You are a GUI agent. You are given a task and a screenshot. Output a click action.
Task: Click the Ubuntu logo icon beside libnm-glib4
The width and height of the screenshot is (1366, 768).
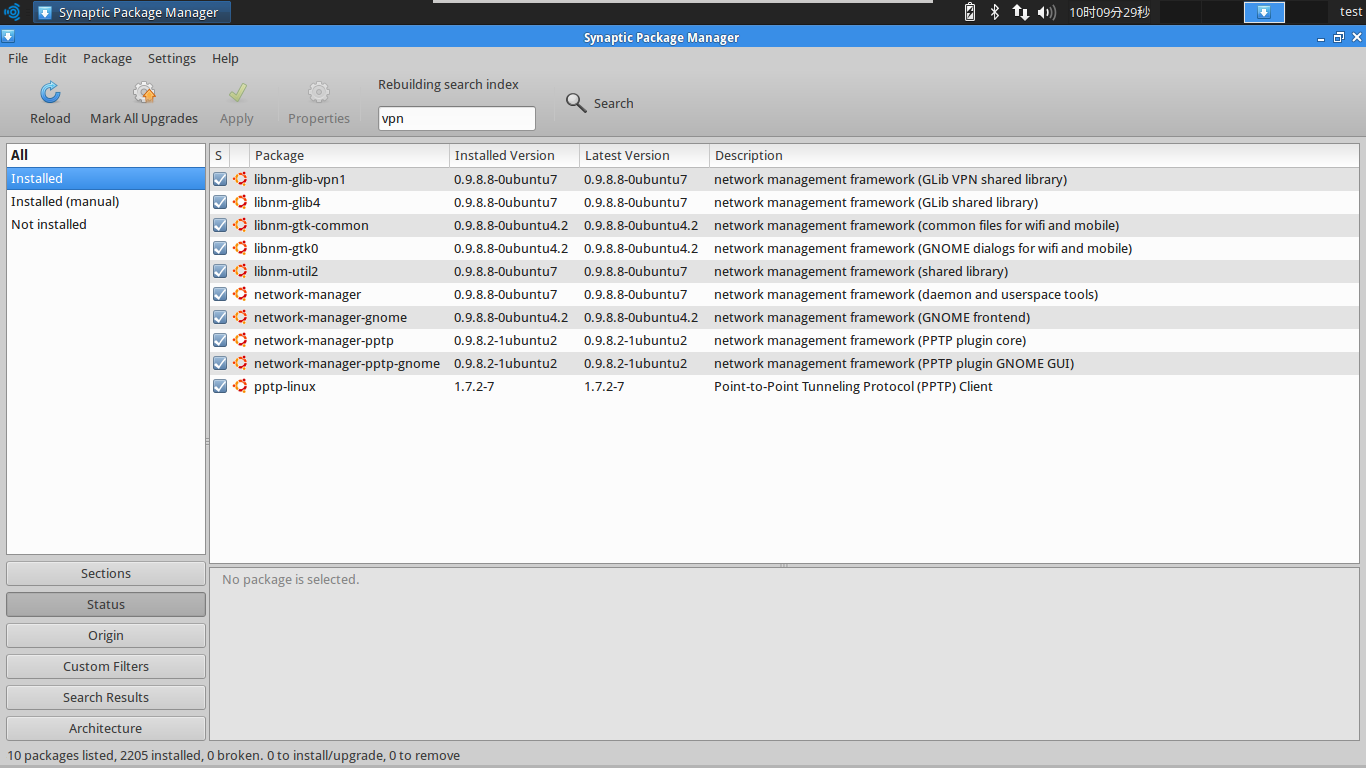(x=240, y=202)
